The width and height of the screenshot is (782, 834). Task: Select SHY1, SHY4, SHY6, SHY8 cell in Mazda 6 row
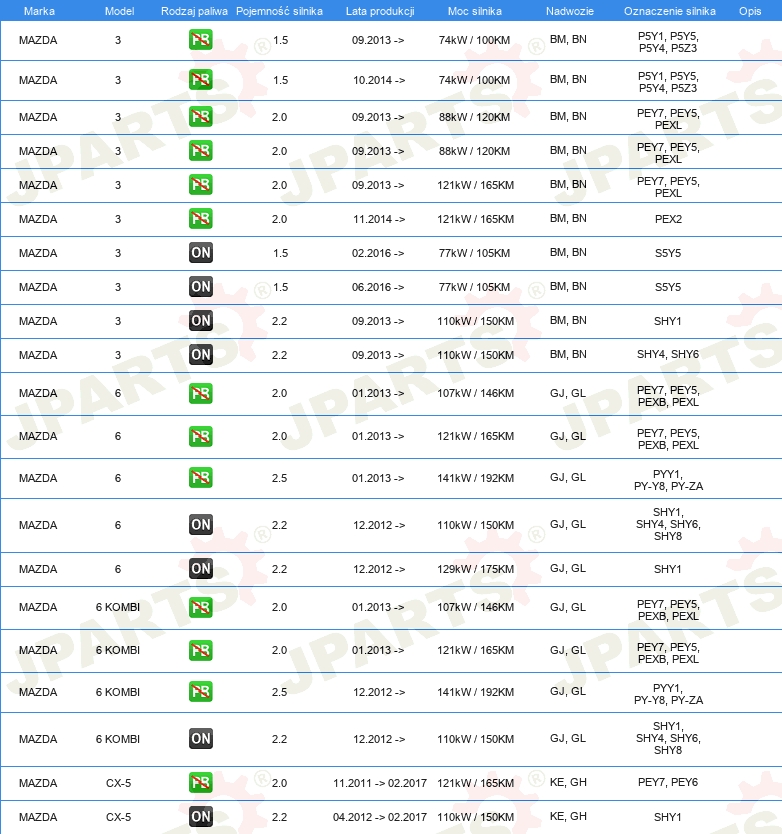(668, 524)
